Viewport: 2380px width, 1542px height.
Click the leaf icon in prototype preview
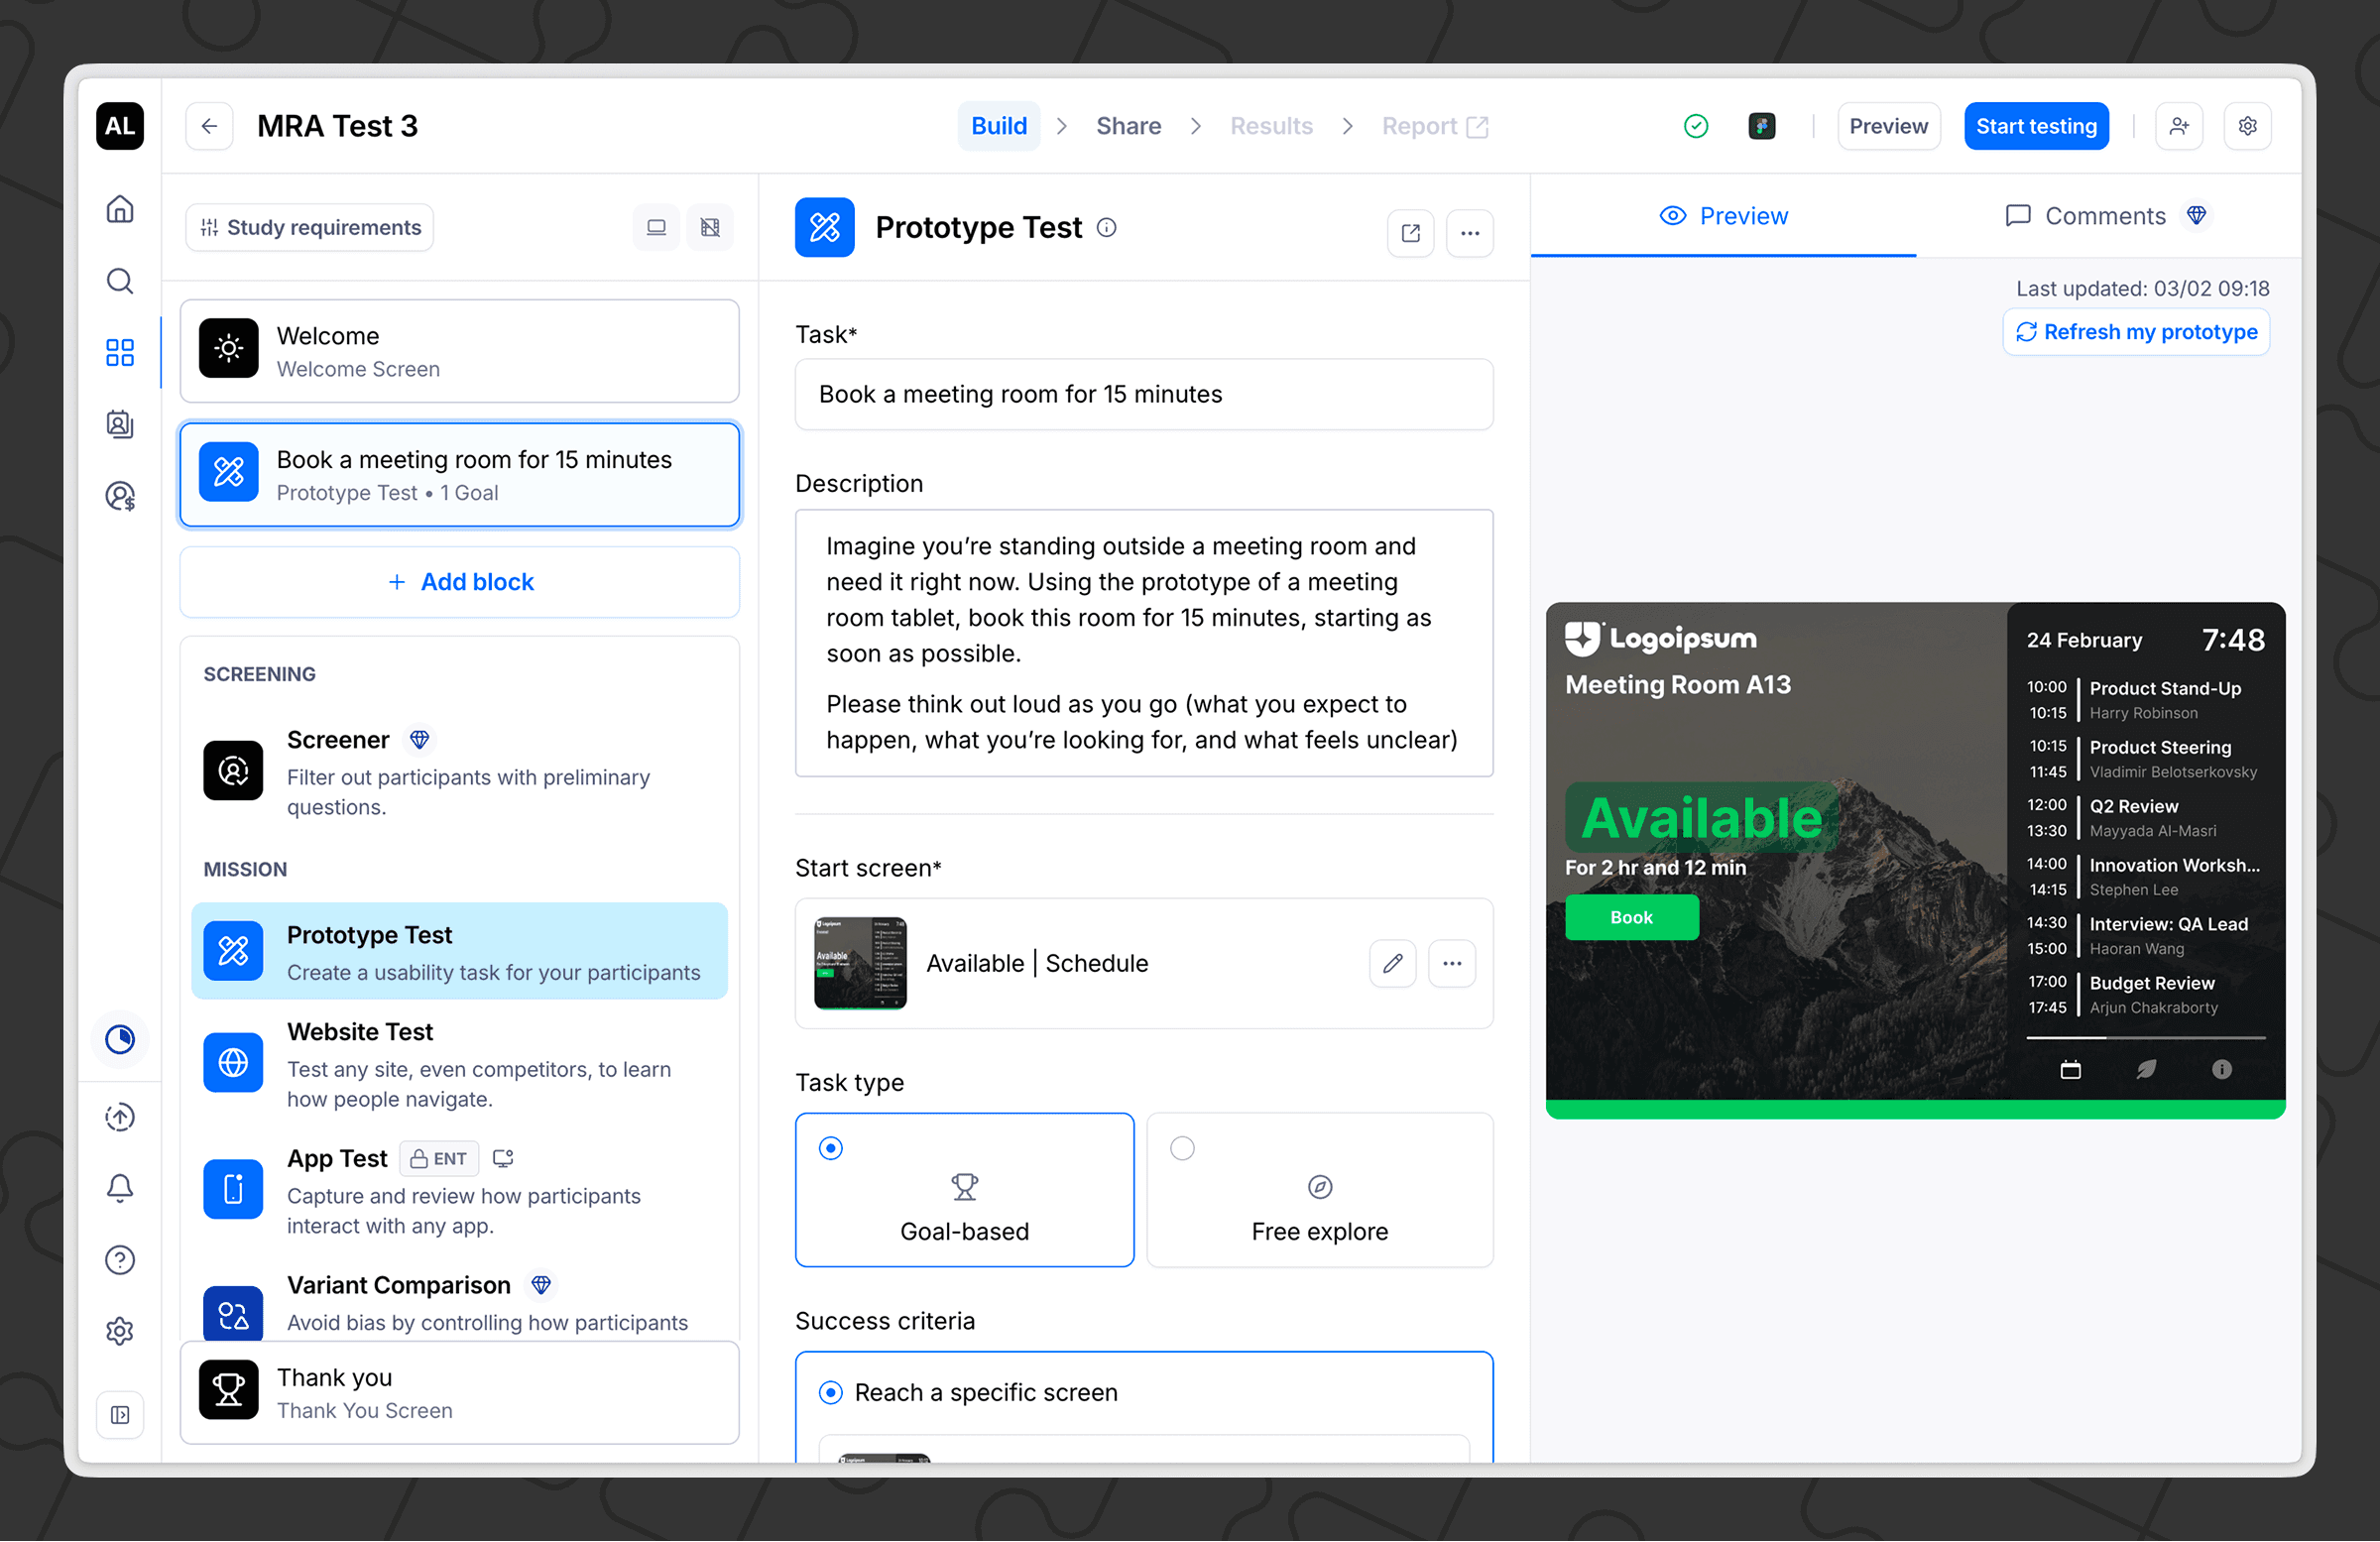pyautogui.click(x=2146, y=1070)
